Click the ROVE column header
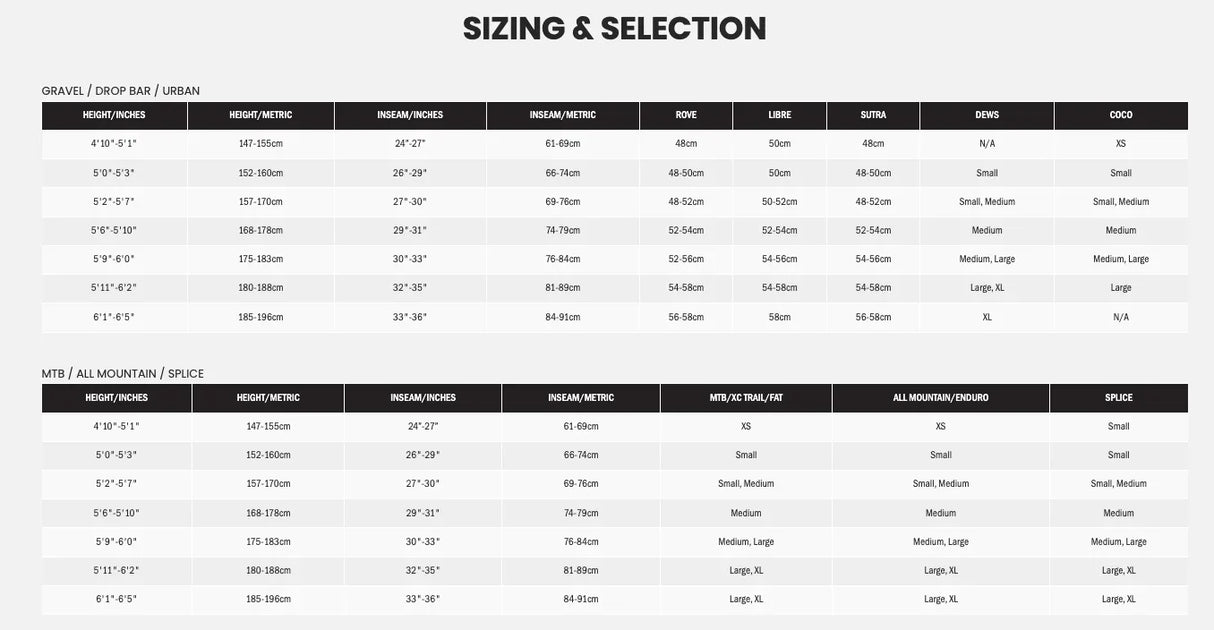The image size is (1214, 630). point(686,115)
